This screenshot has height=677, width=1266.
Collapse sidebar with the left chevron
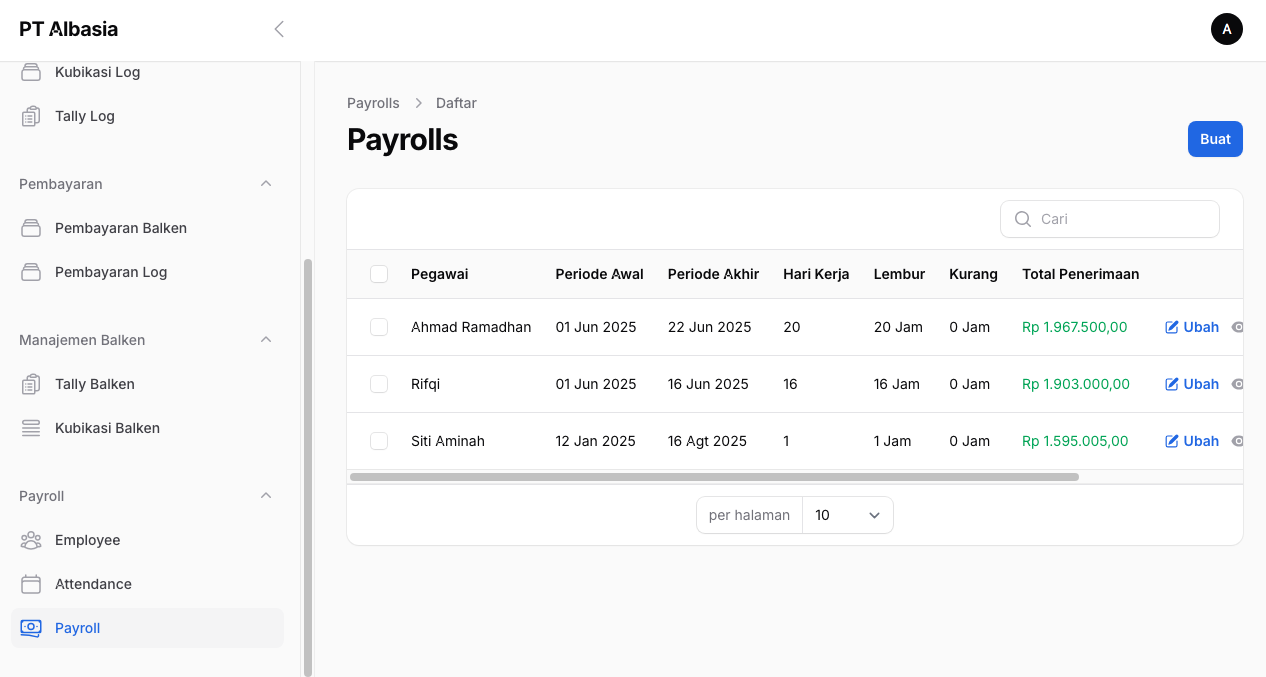tap(279, 29)
